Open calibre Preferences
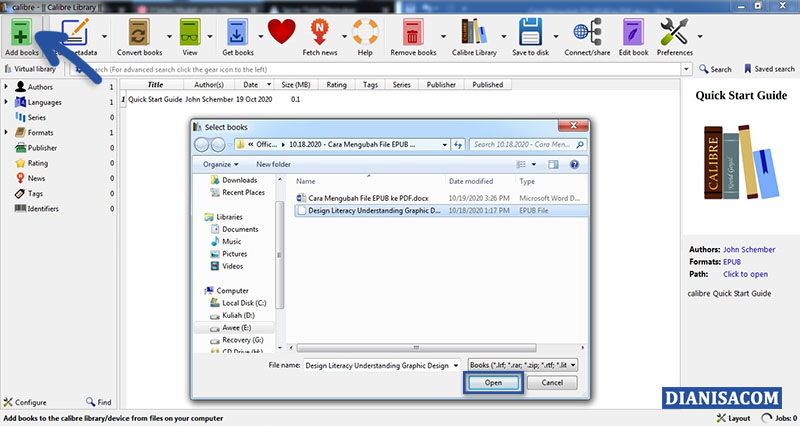The height and width of the screenshot is (426, 800). pos(675,34)
